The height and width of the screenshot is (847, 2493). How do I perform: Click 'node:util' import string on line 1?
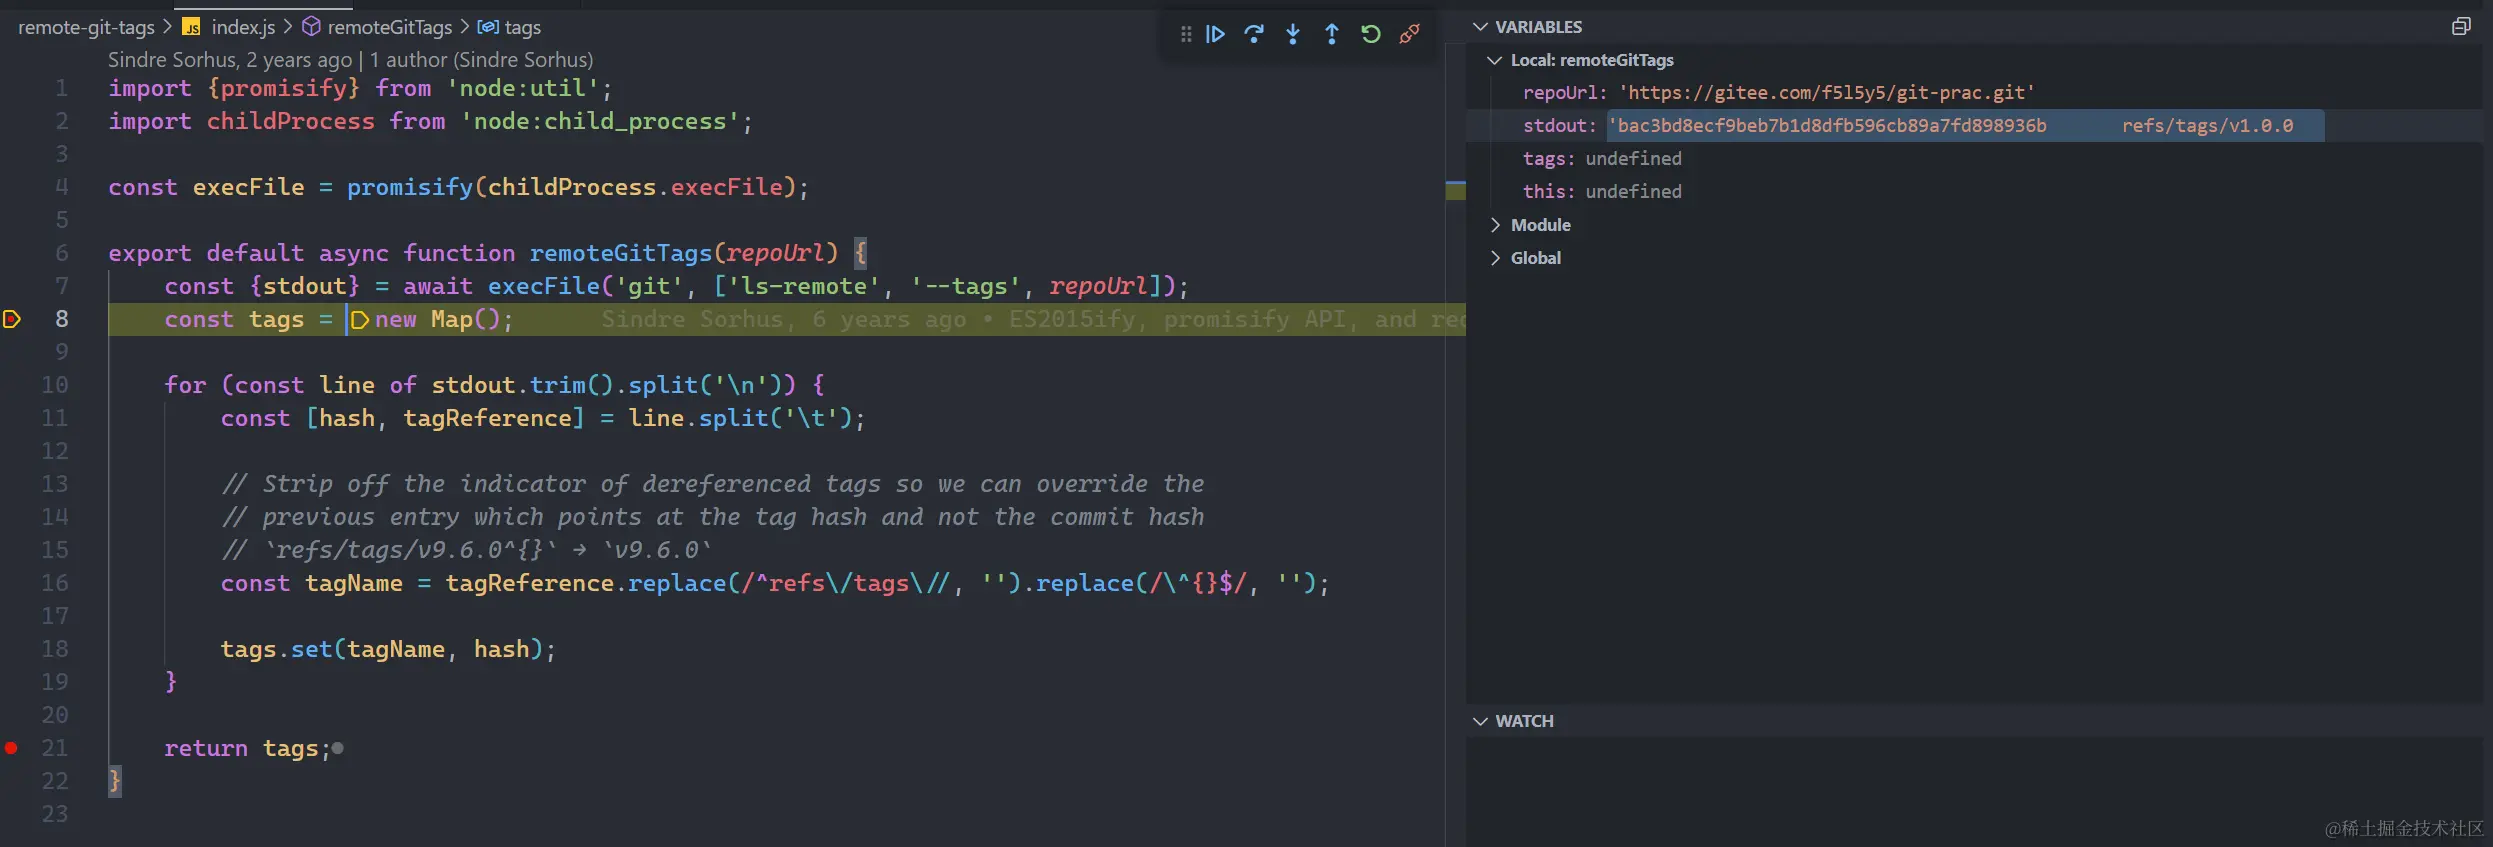(522, 88)
